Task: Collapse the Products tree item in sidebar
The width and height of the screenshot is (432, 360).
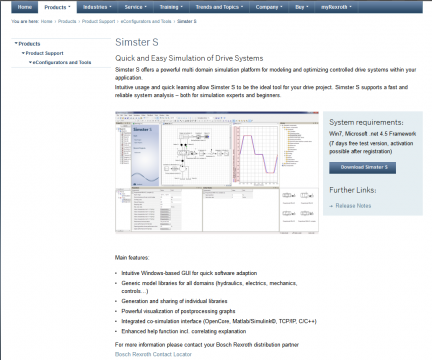Action: [27, 44]
